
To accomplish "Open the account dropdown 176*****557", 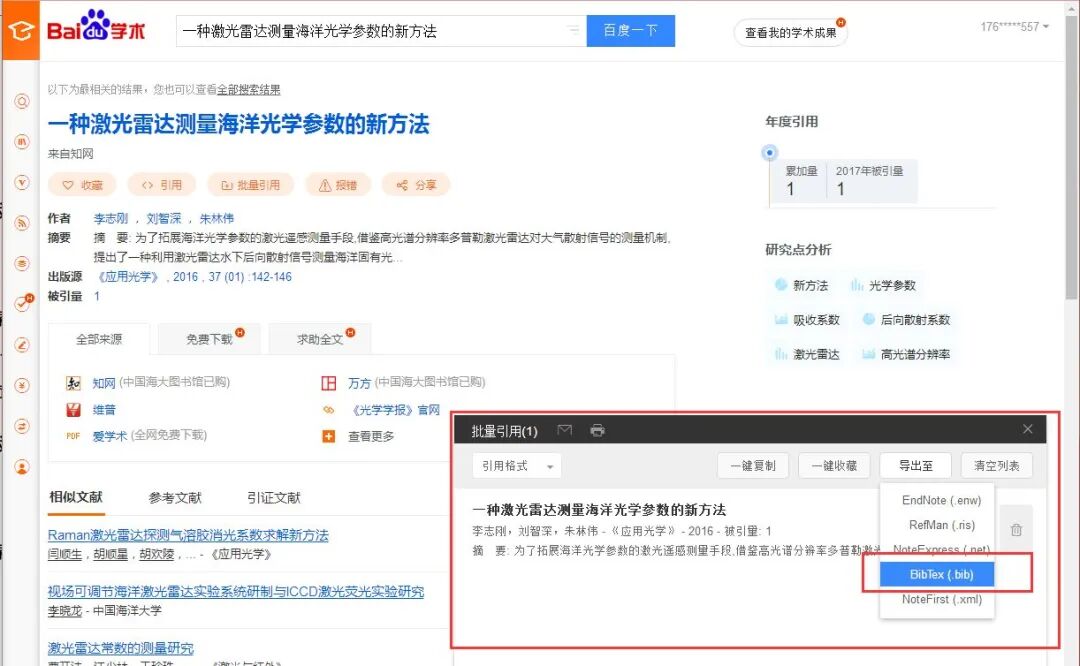I will point(1015,27).
